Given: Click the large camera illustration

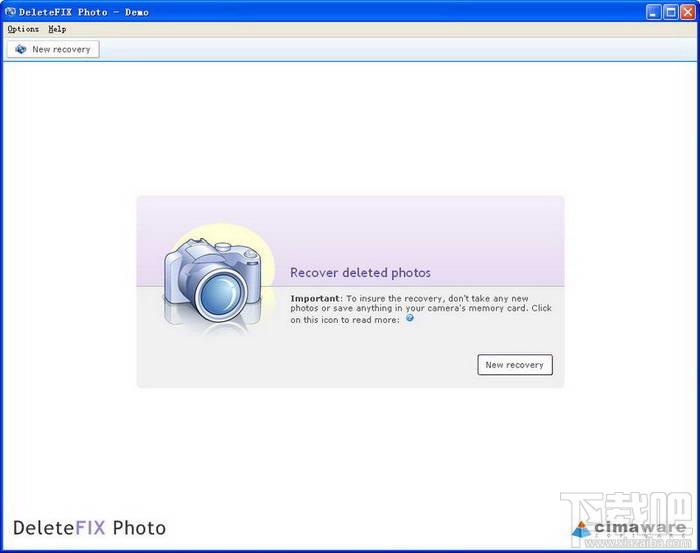Looking at the screenshot, I should pyautogui.click(x=213, y=281).
